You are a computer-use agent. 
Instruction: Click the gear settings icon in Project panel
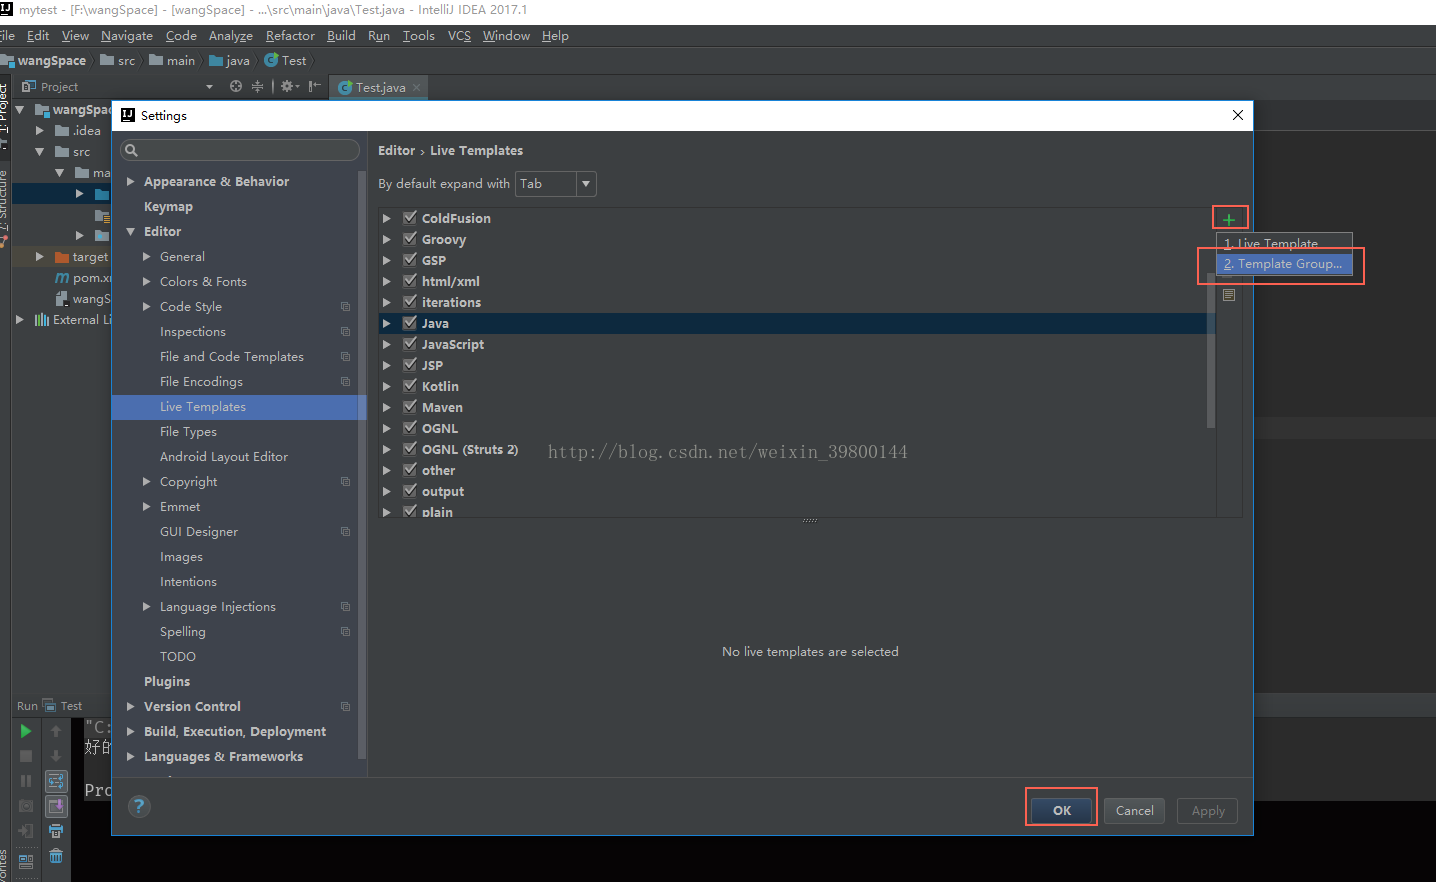coord(289,87)
